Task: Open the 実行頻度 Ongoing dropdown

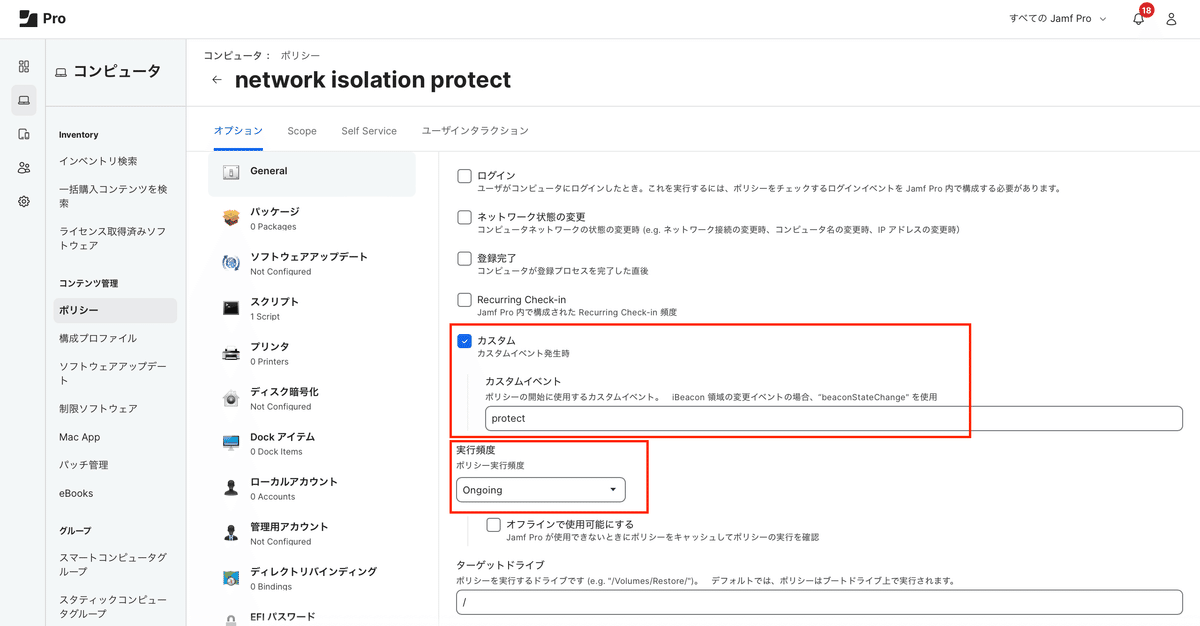Action: click(541, 490)
